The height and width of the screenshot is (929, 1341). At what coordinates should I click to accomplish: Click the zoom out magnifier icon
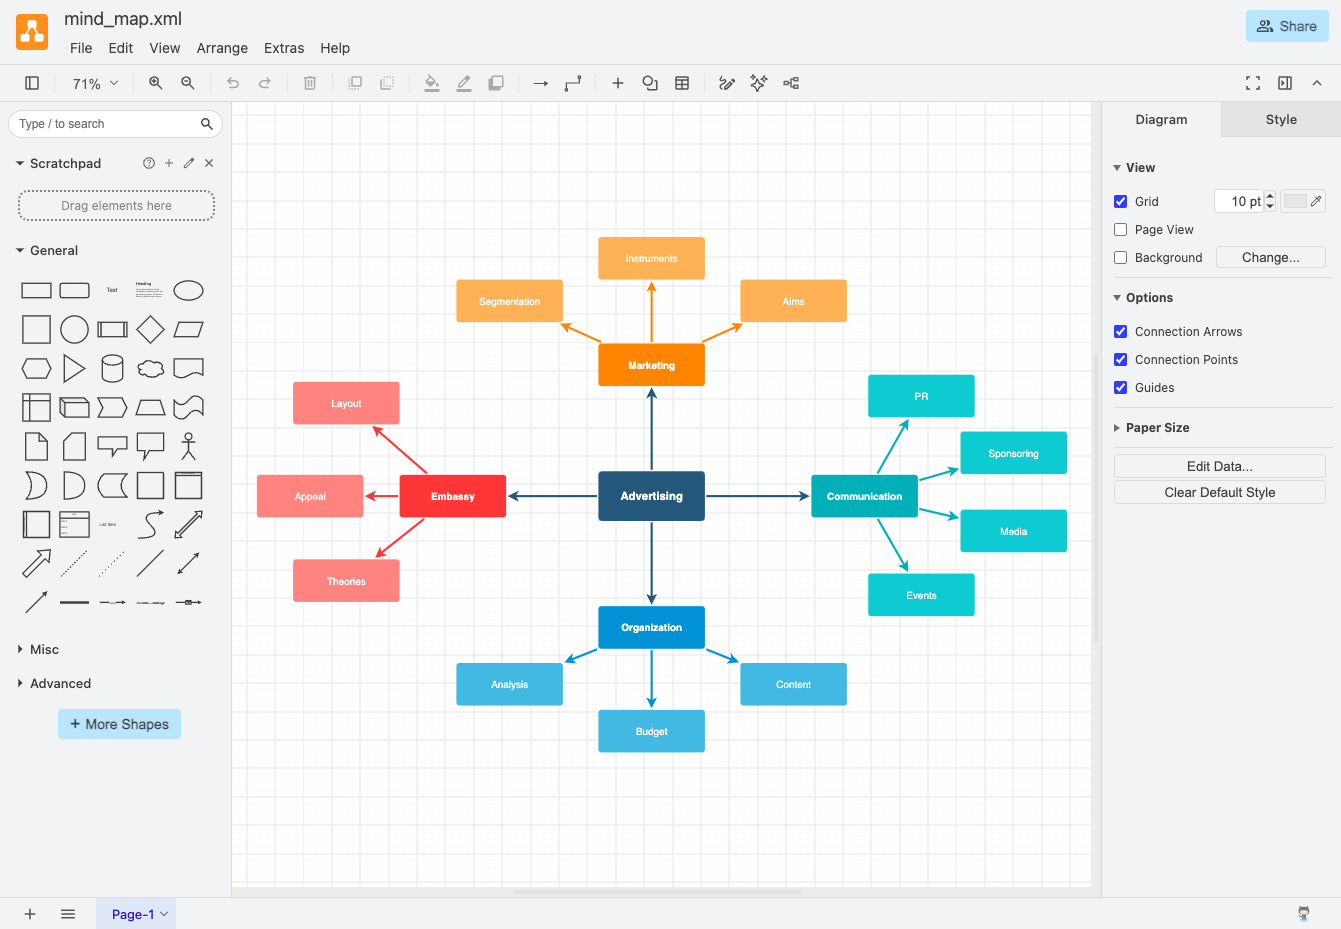[x=188, y=84]
